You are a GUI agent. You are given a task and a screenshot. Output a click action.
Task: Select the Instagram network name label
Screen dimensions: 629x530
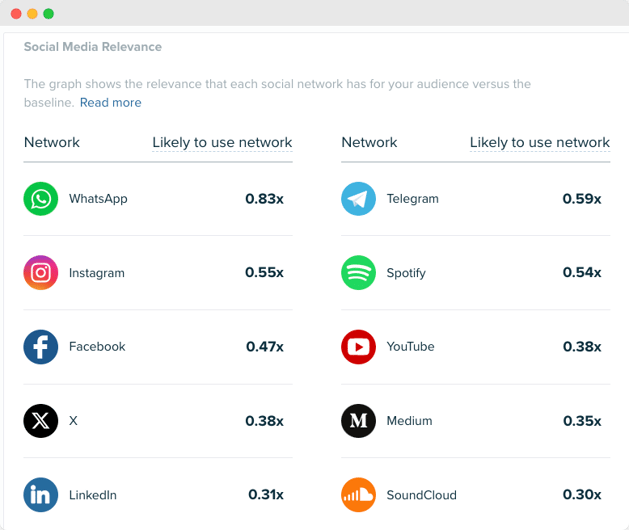pos(97,273)
